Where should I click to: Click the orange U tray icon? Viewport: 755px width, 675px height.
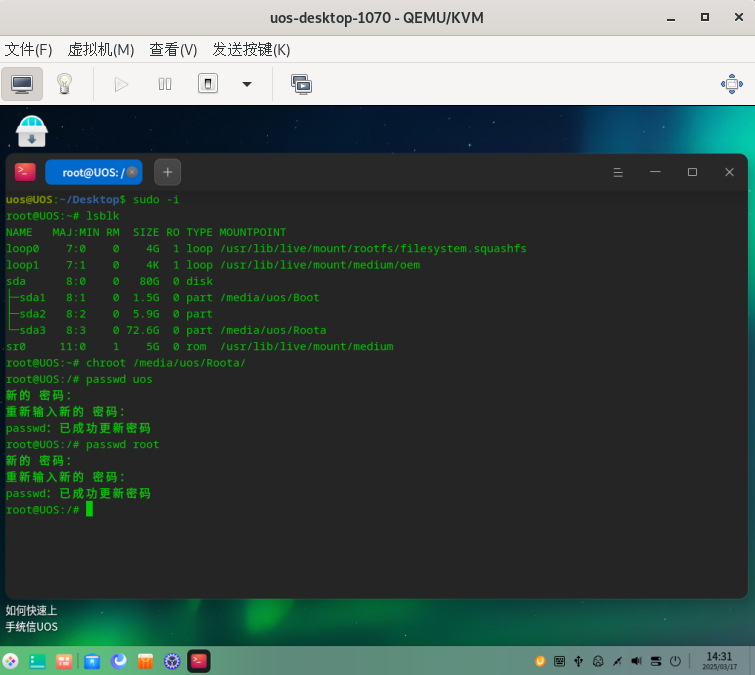[x=540, y=662]
